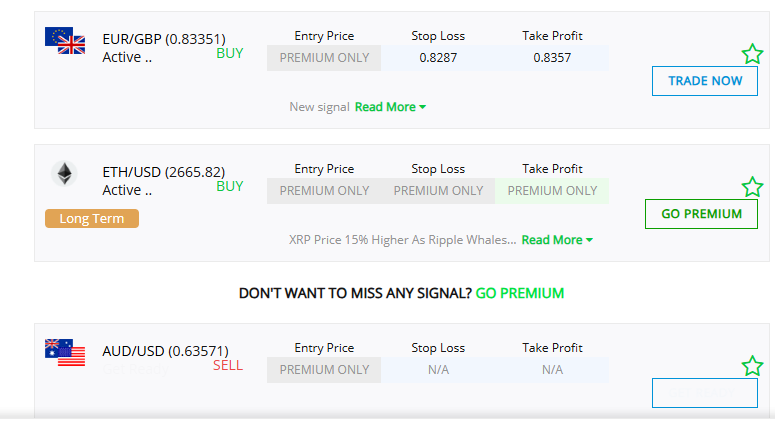Click TRADE NOW for EUR/GBP
This screenshot has width=775, height=422.
[705, 81]
